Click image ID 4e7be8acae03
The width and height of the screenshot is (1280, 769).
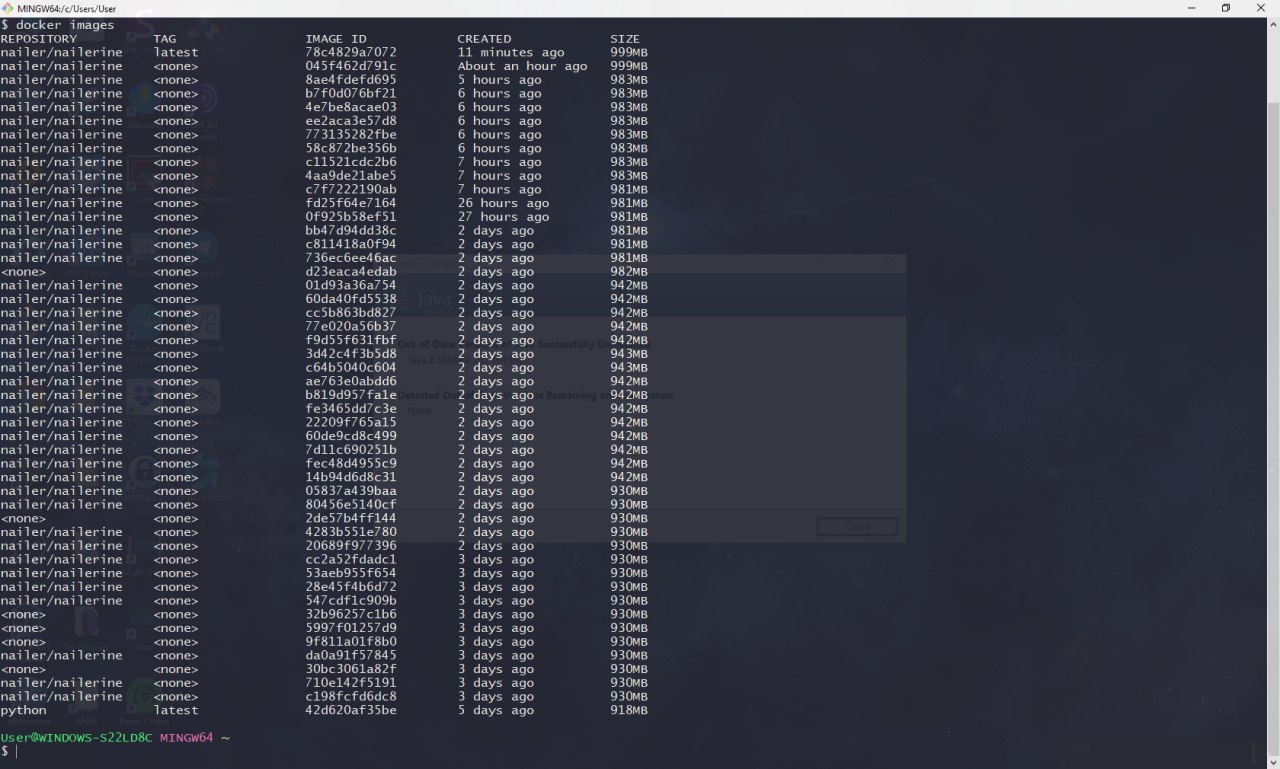(351, 107)
